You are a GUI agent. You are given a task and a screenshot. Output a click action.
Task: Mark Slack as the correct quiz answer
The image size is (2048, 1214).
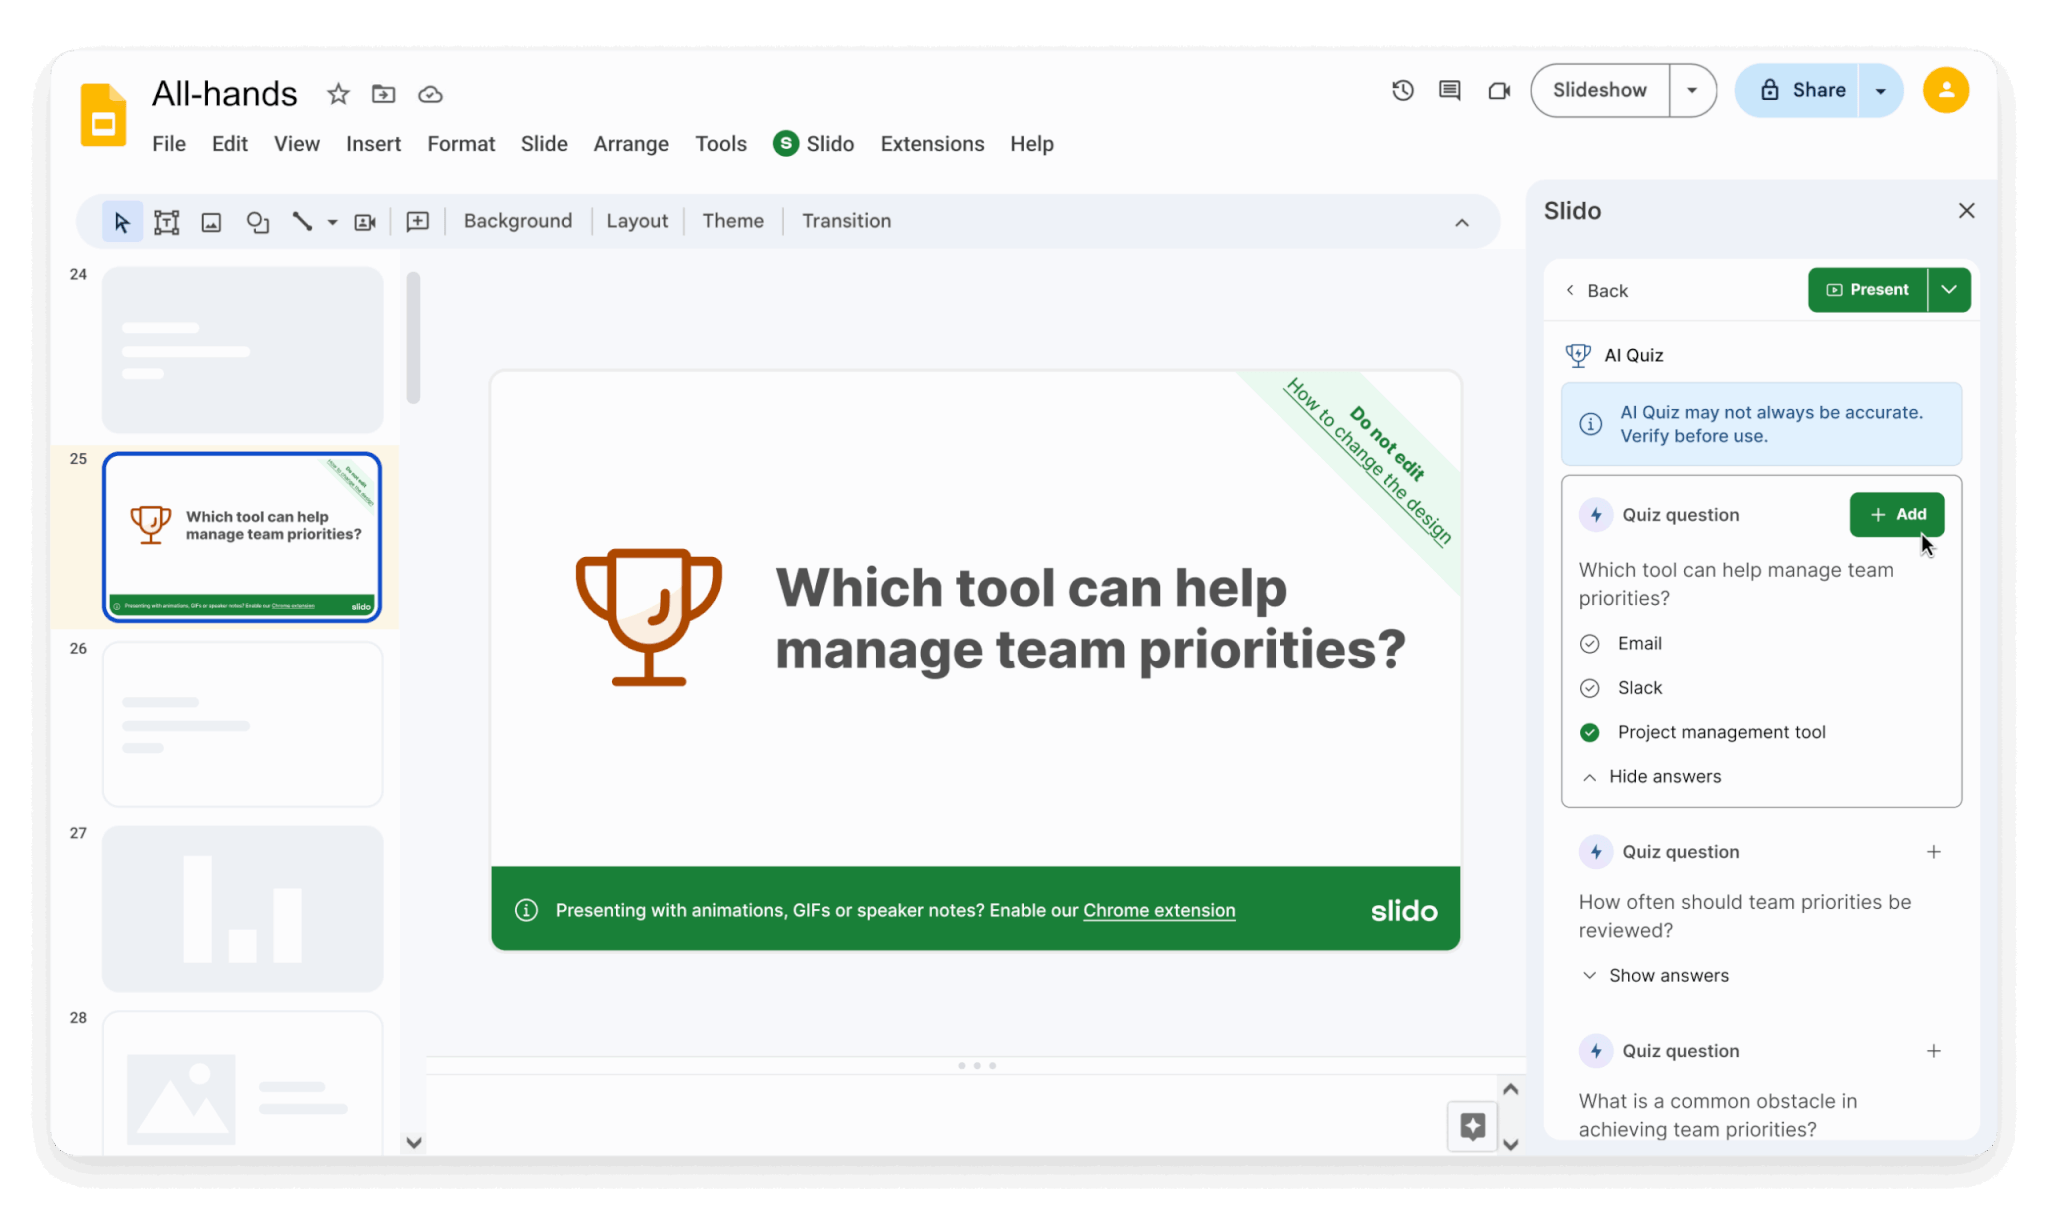[x=1589, y=687]
